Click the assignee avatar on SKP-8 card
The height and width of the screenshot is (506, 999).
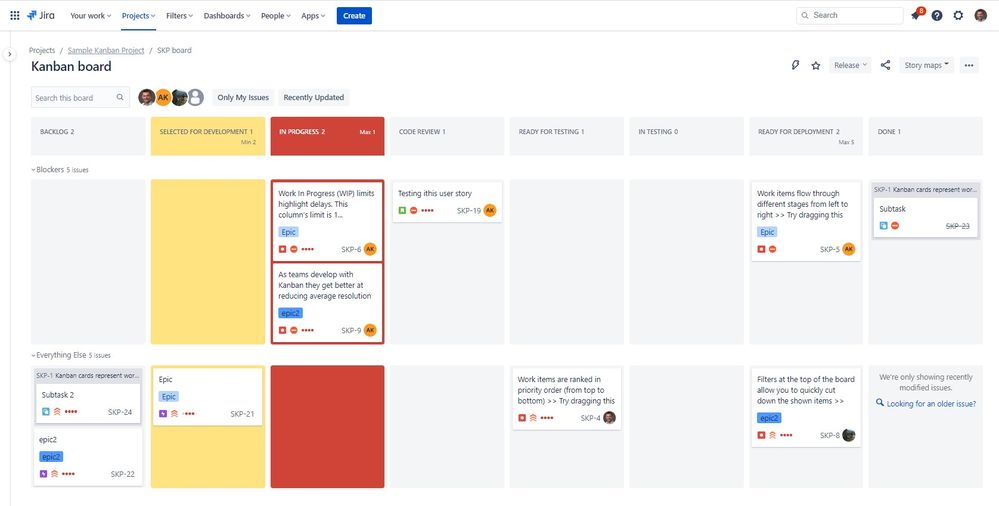click(x=848, y=435)
